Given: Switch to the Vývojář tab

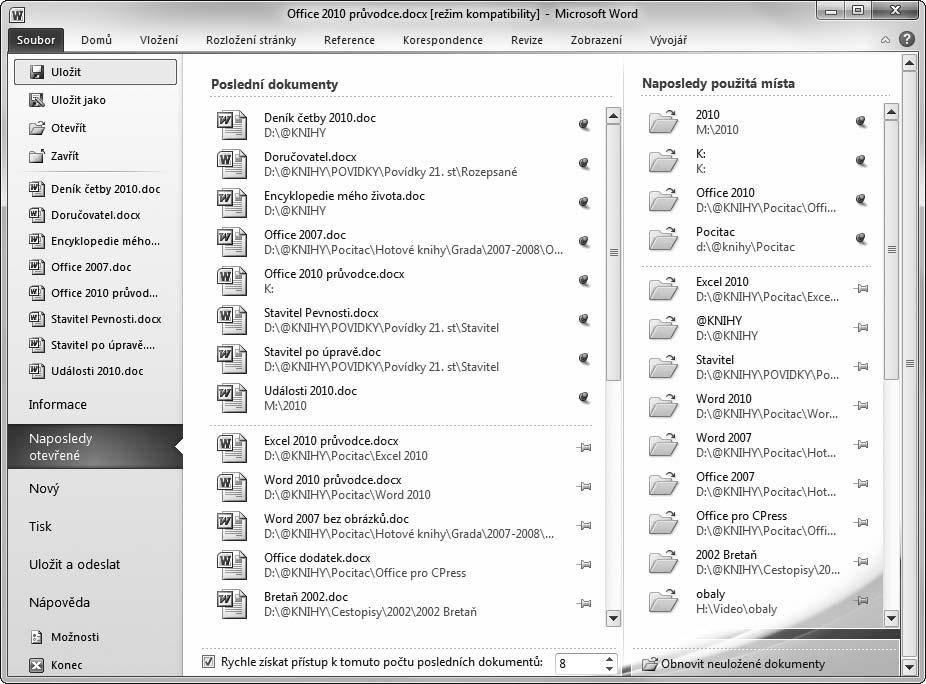Looking at the screenshot, I should pos(669,40).
